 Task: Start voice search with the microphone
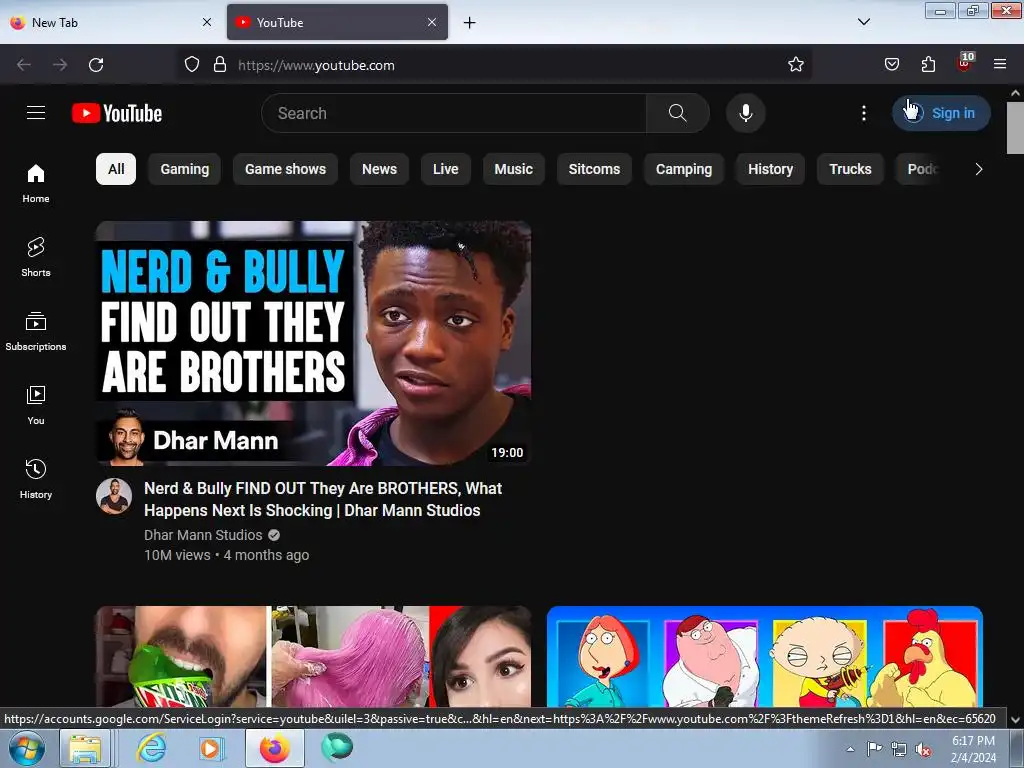point(745,113)
